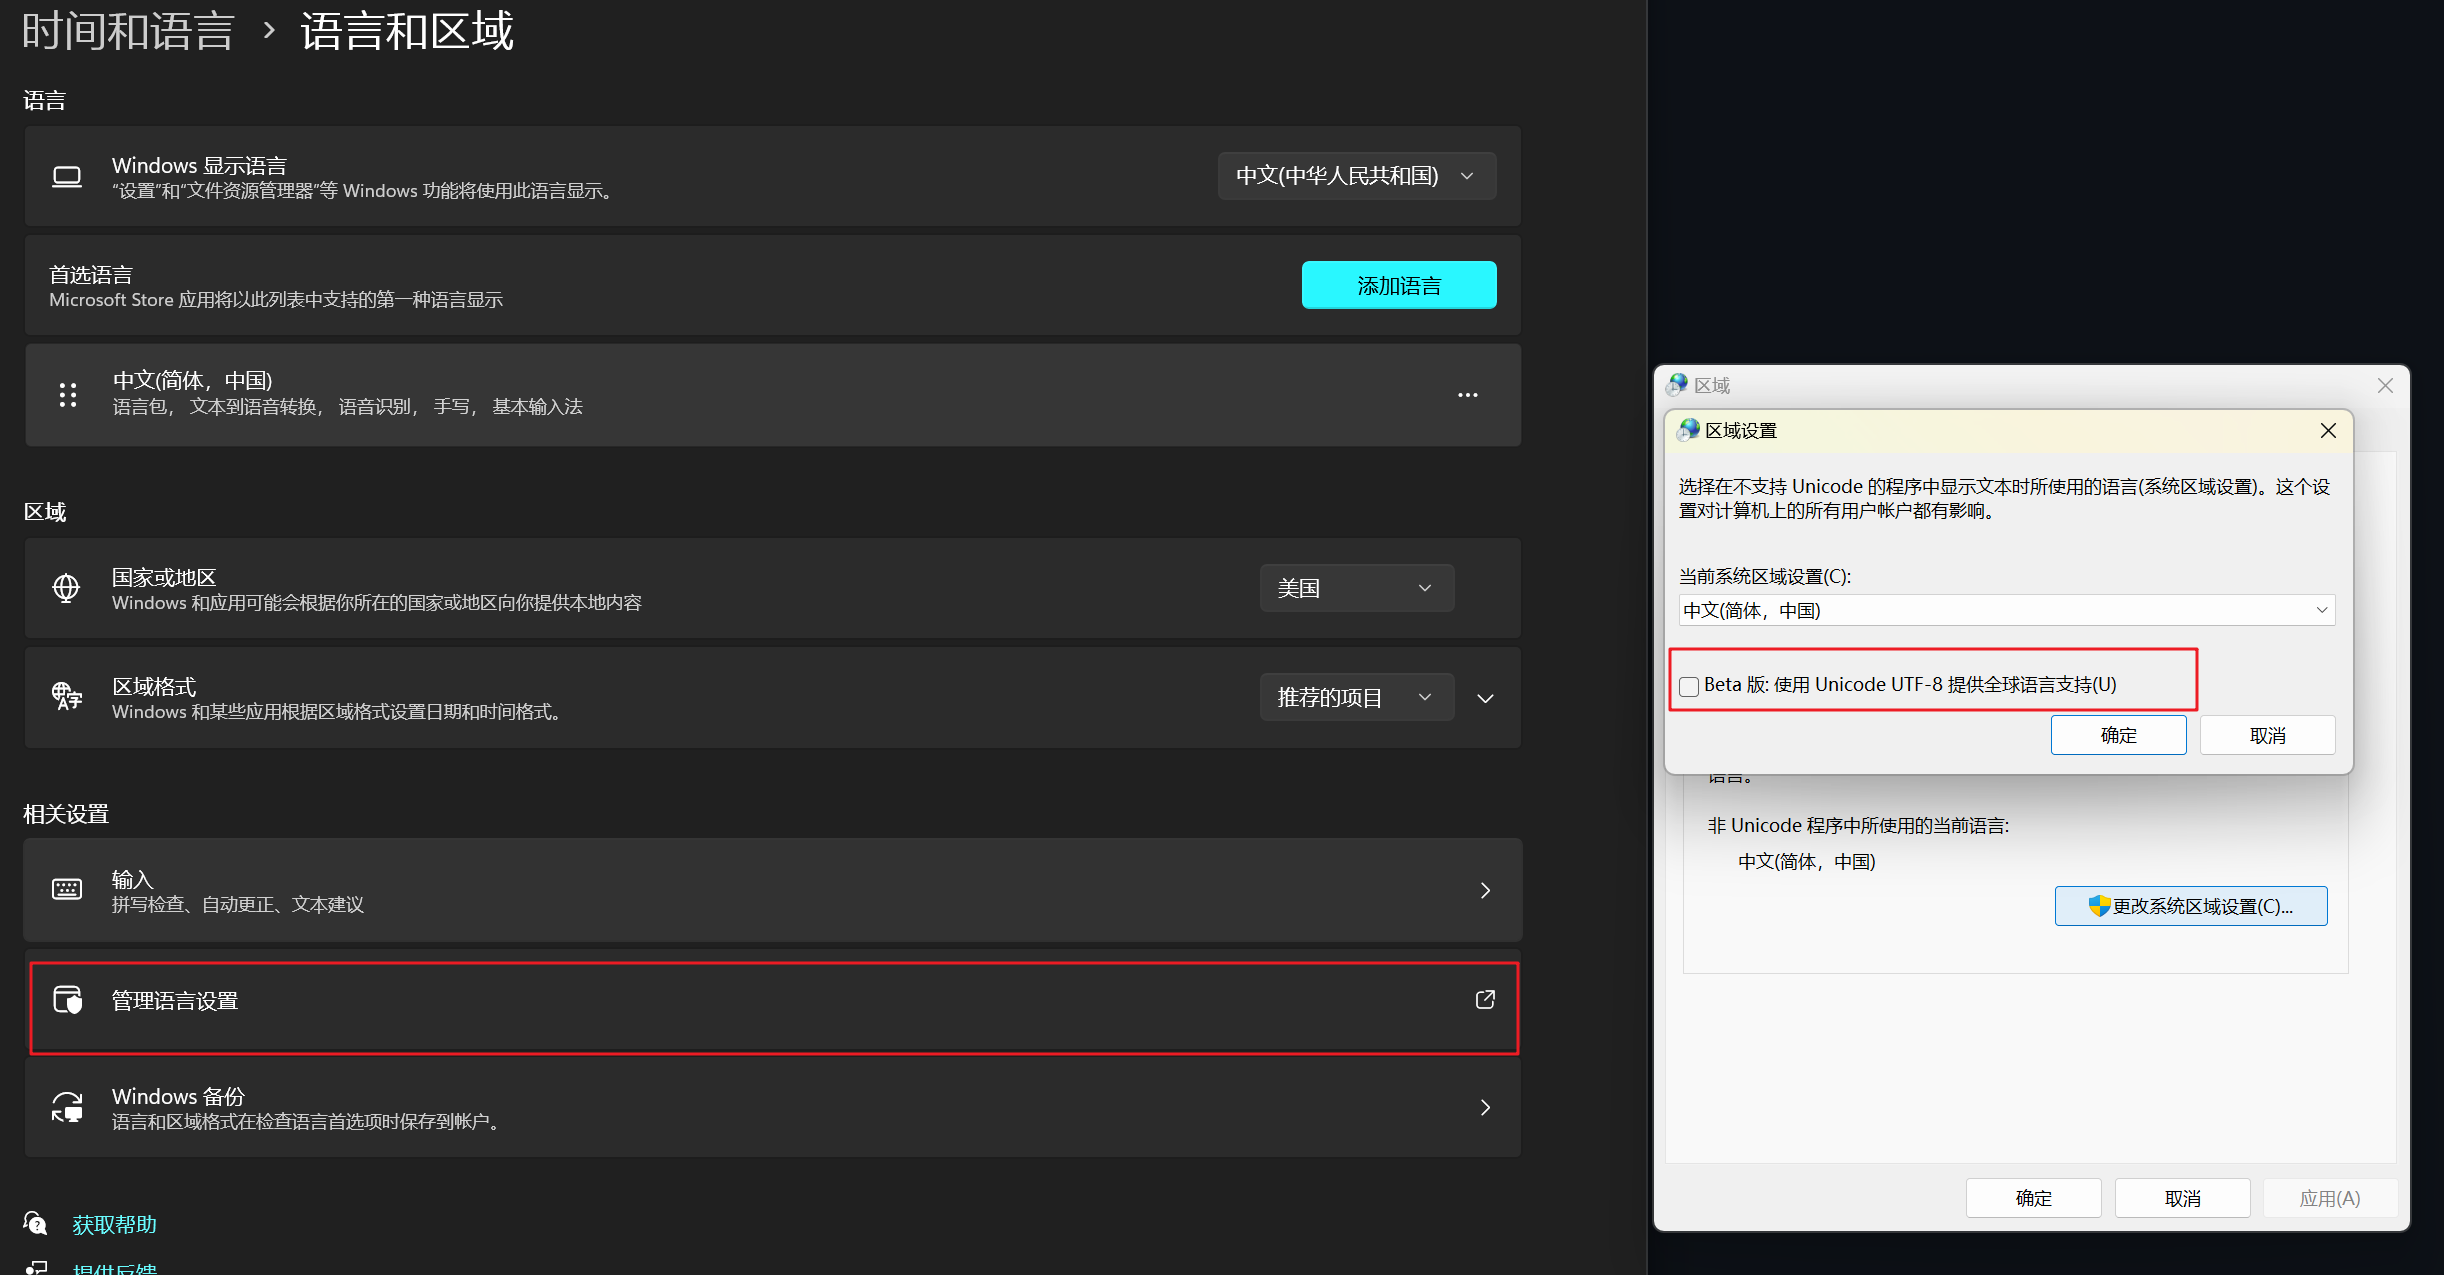Confirm with 确定 in 区域设置 dialog
Screen dimensions: 2444x1275
point(2118,735)
